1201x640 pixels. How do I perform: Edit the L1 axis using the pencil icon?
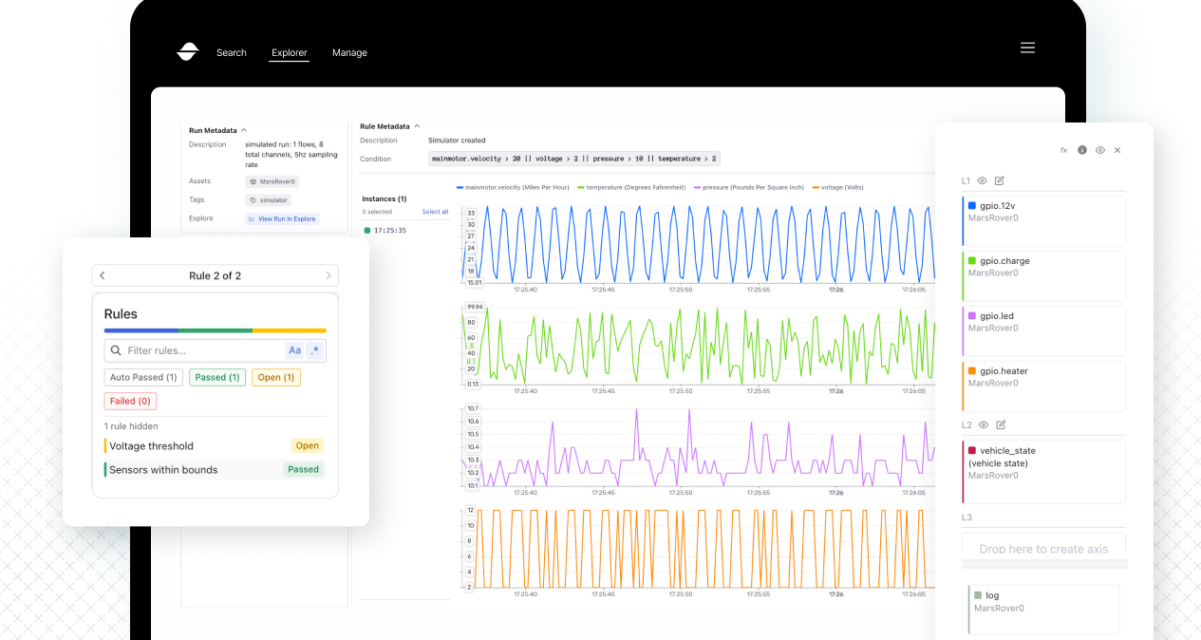click(1001, 181)
